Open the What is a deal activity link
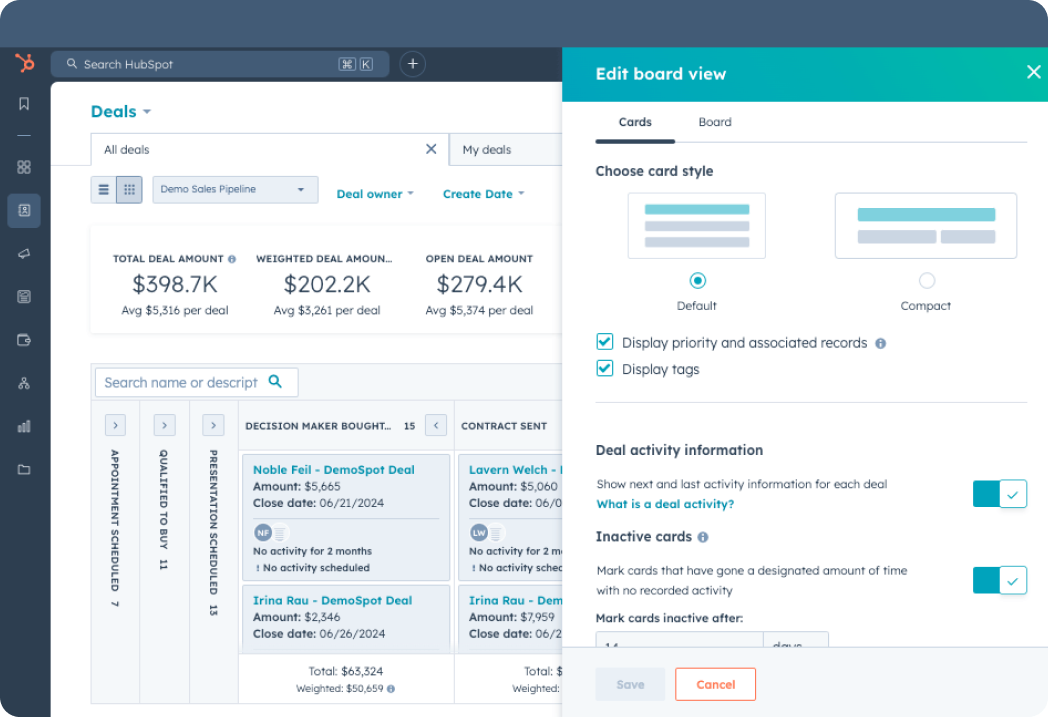 click(665, 504)
